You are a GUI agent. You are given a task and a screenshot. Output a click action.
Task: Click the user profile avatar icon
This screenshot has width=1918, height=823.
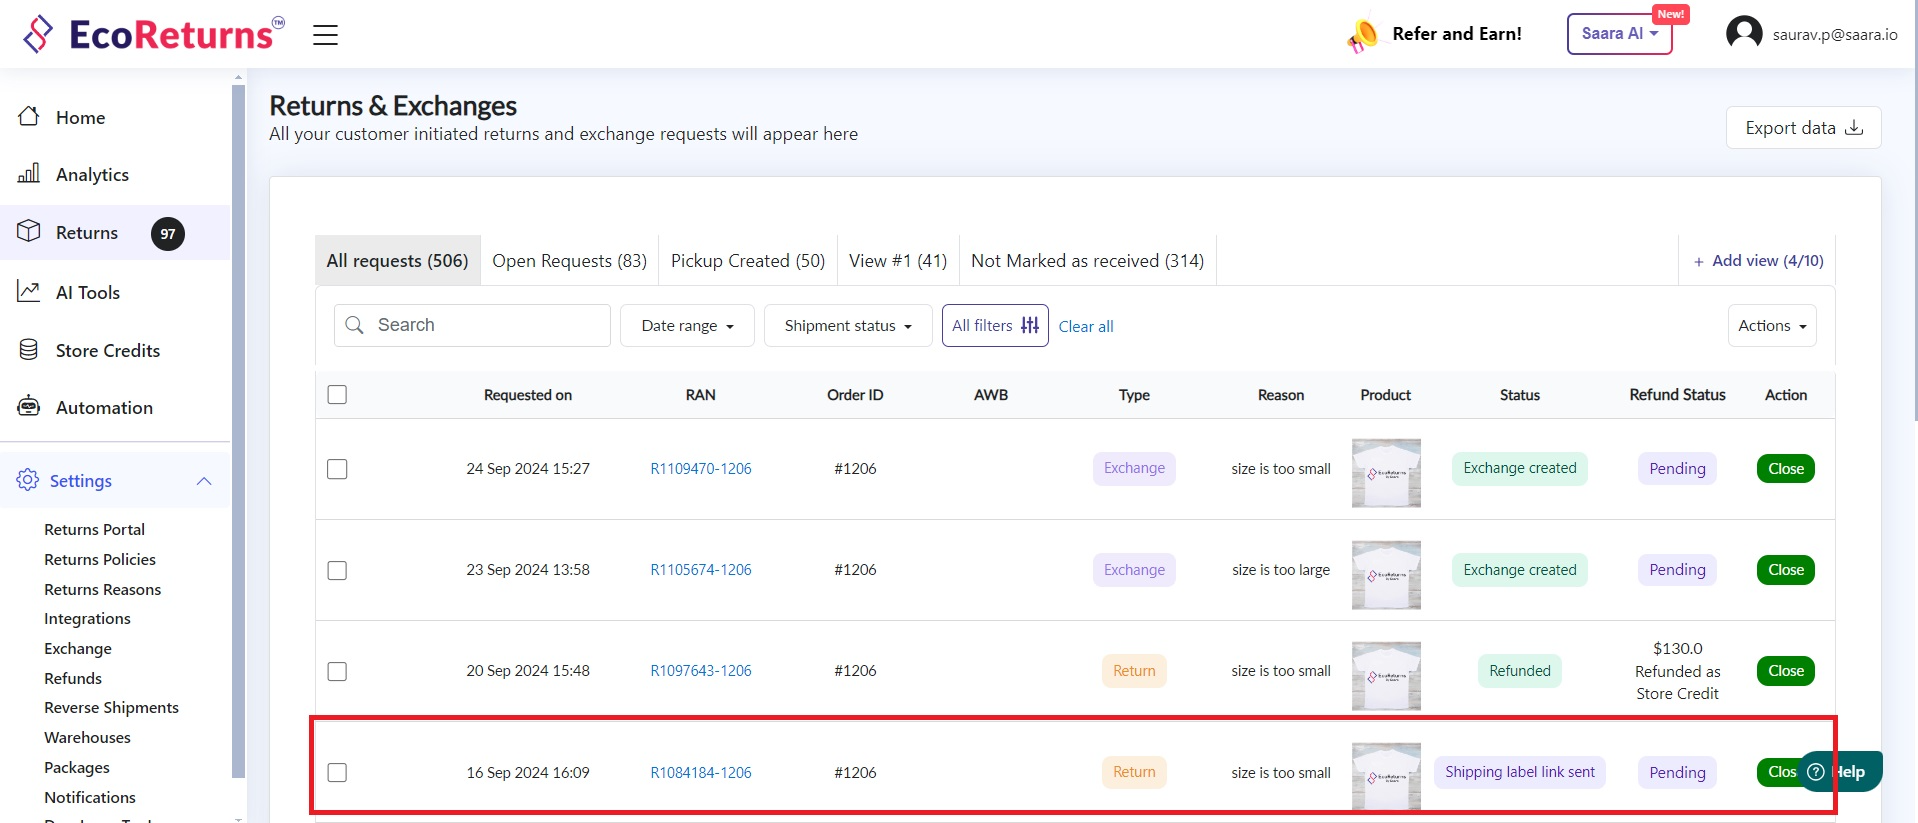tap(1744, 34)
